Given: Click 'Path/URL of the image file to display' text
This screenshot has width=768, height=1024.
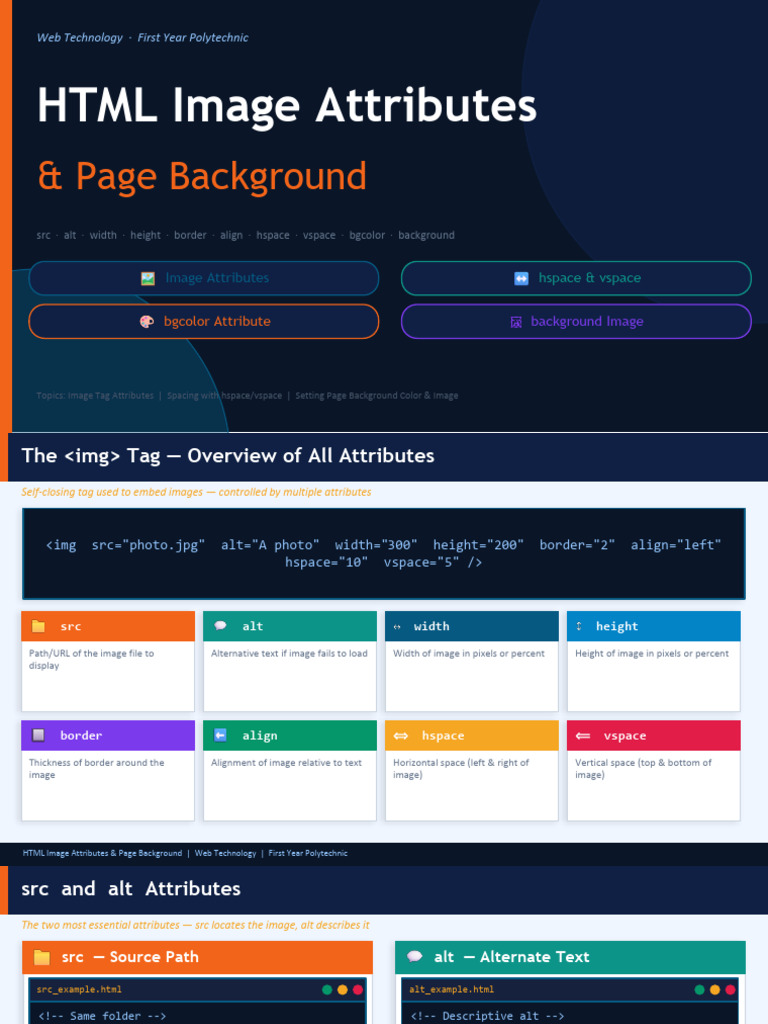Looking at the screenshot, I should 91,660.
